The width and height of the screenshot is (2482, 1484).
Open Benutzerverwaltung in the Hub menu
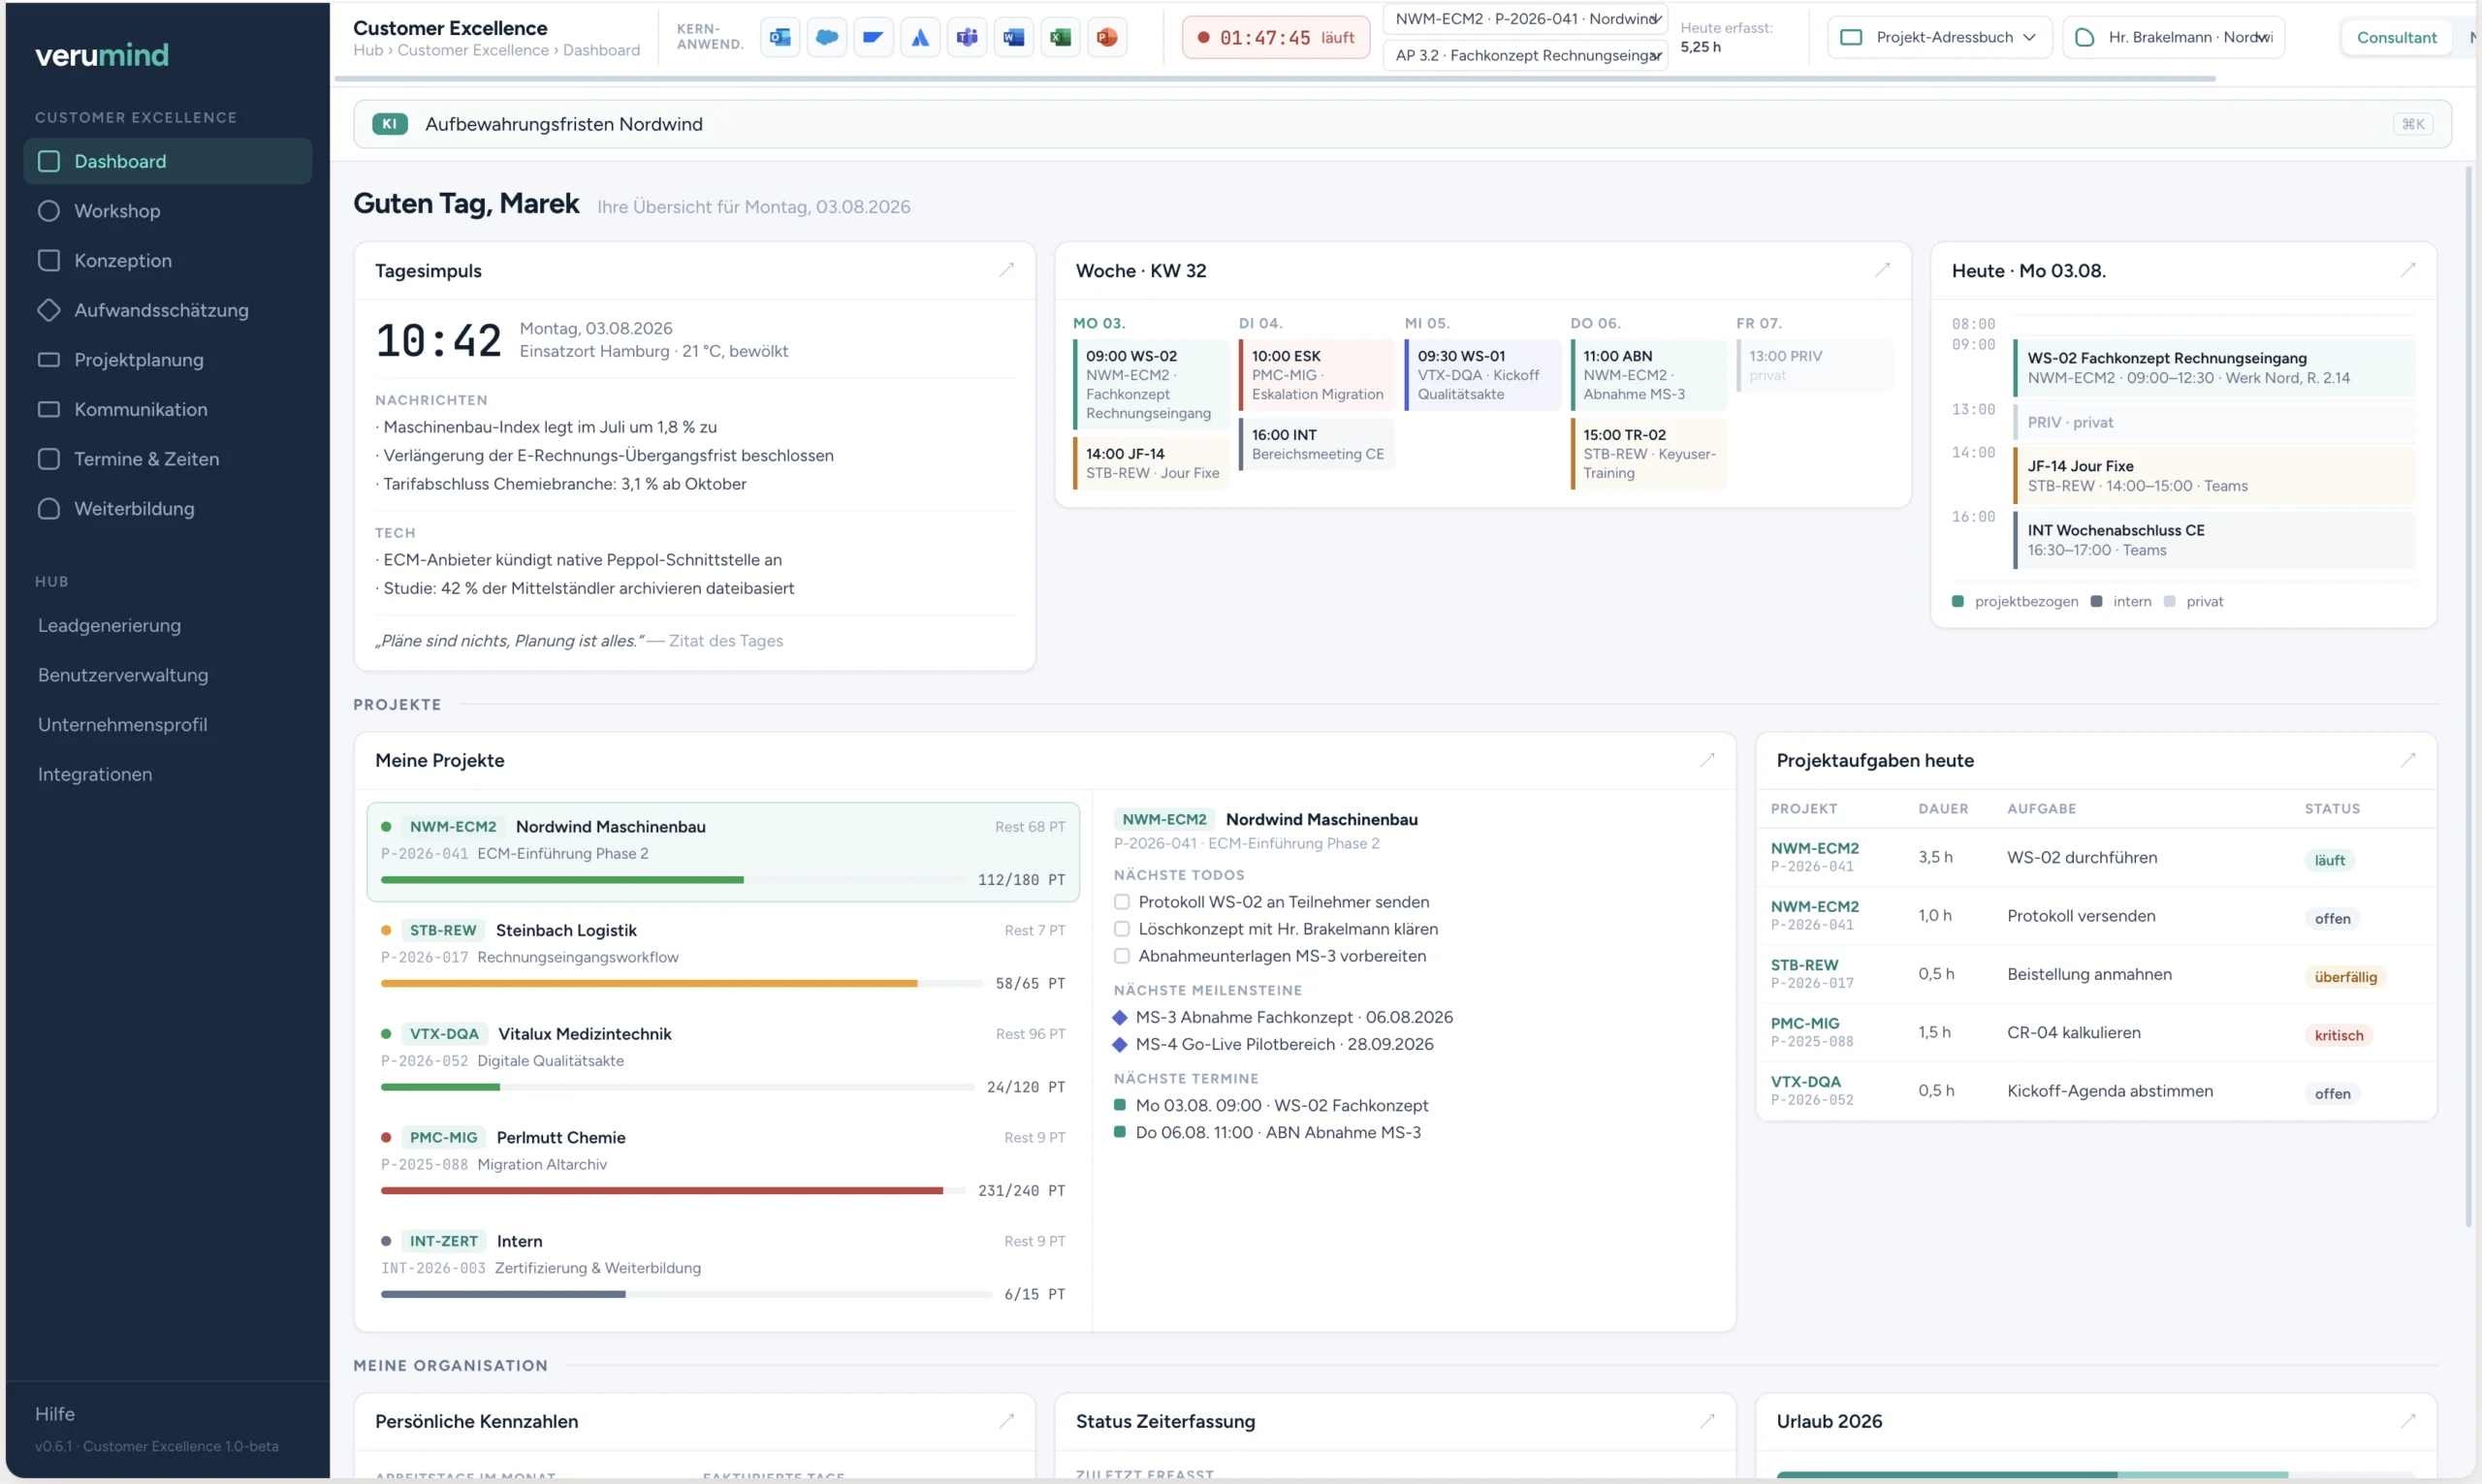pos(123,675)
